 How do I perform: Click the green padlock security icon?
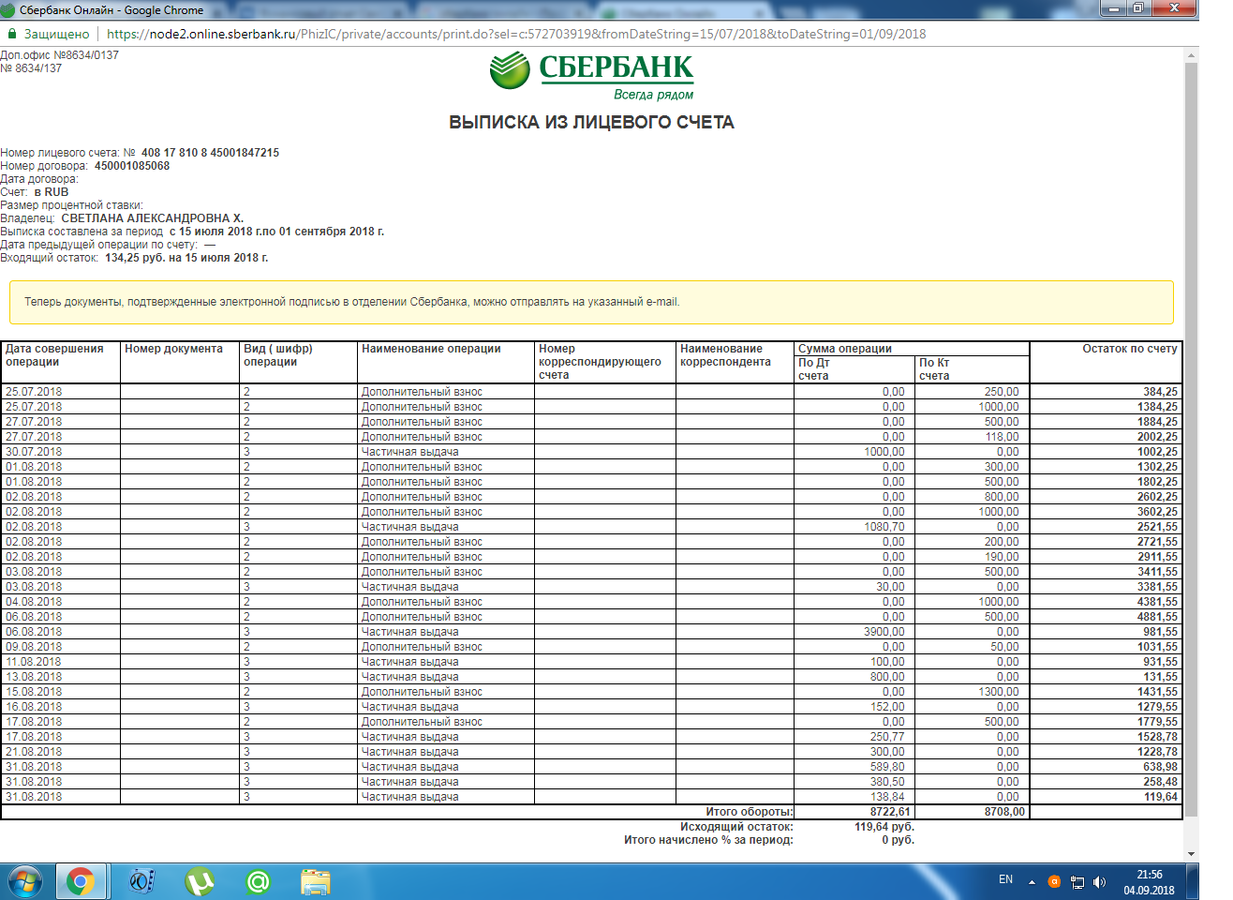coord(10,33)
